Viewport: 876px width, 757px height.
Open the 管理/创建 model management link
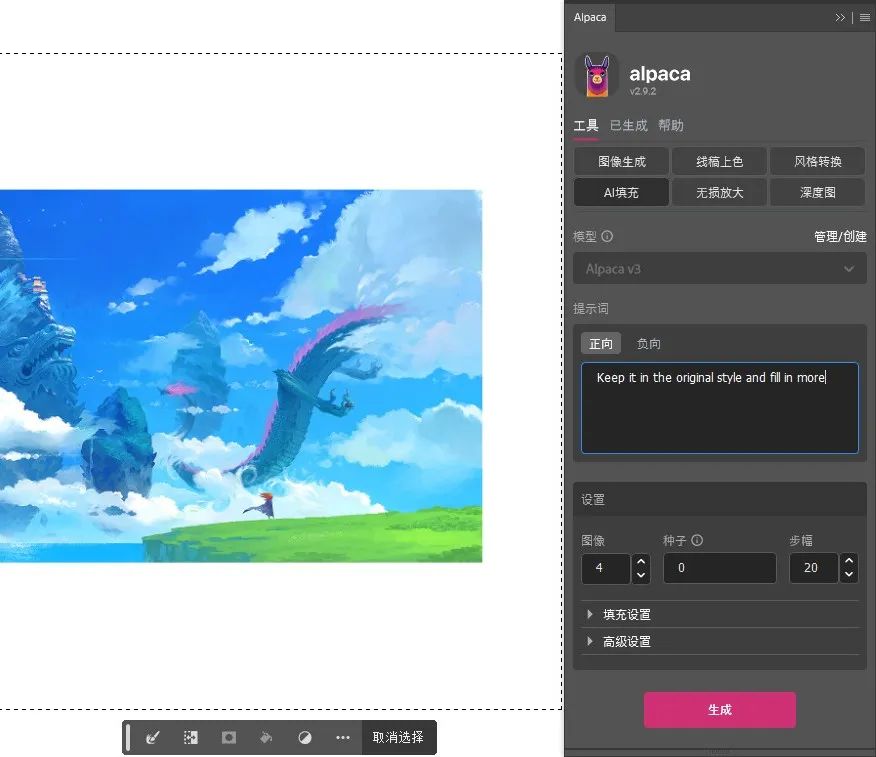click(841, 236)
